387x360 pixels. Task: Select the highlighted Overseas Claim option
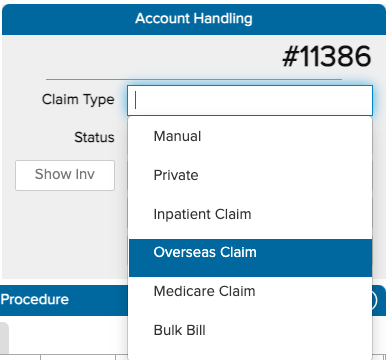tap(250, 258)
